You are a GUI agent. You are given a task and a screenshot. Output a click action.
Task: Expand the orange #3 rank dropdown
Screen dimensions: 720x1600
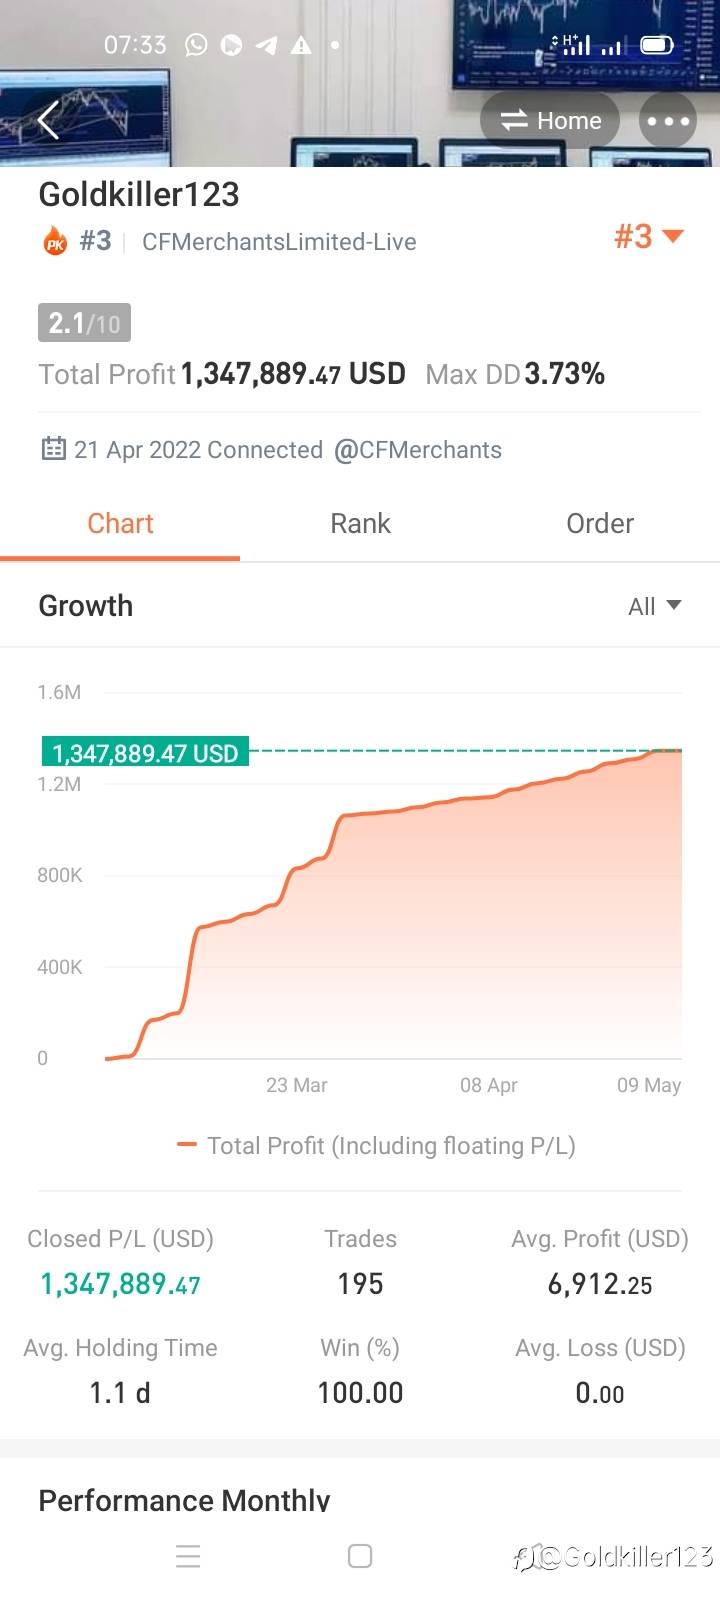pyautogui.click(x=648, y=237)
